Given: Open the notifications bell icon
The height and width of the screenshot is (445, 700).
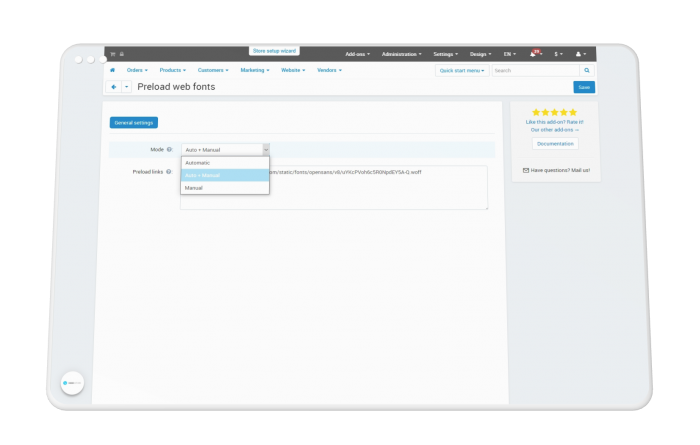Looking at the screenshot, I should tap(533, 54).
